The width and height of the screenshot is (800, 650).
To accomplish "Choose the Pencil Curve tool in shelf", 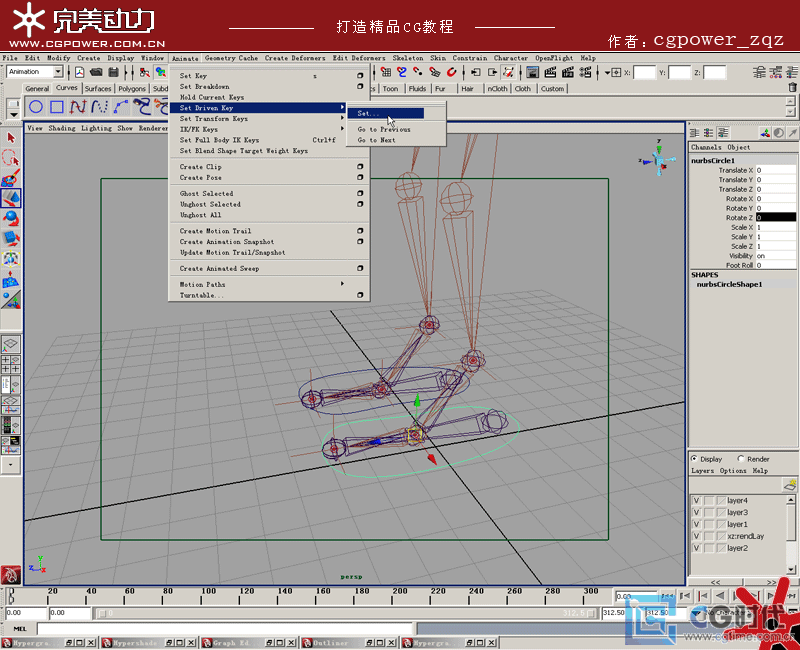I will tap(99, 107).
